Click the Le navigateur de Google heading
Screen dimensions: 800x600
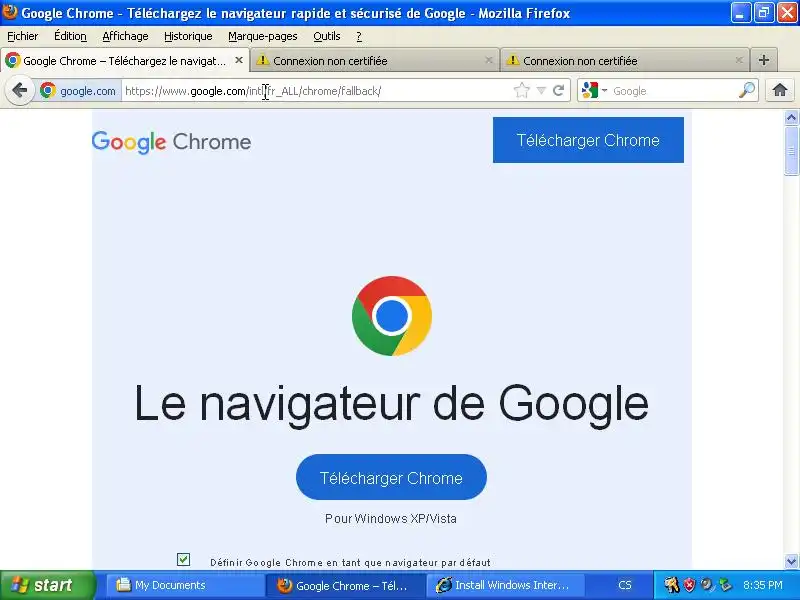tap(391, 403)
